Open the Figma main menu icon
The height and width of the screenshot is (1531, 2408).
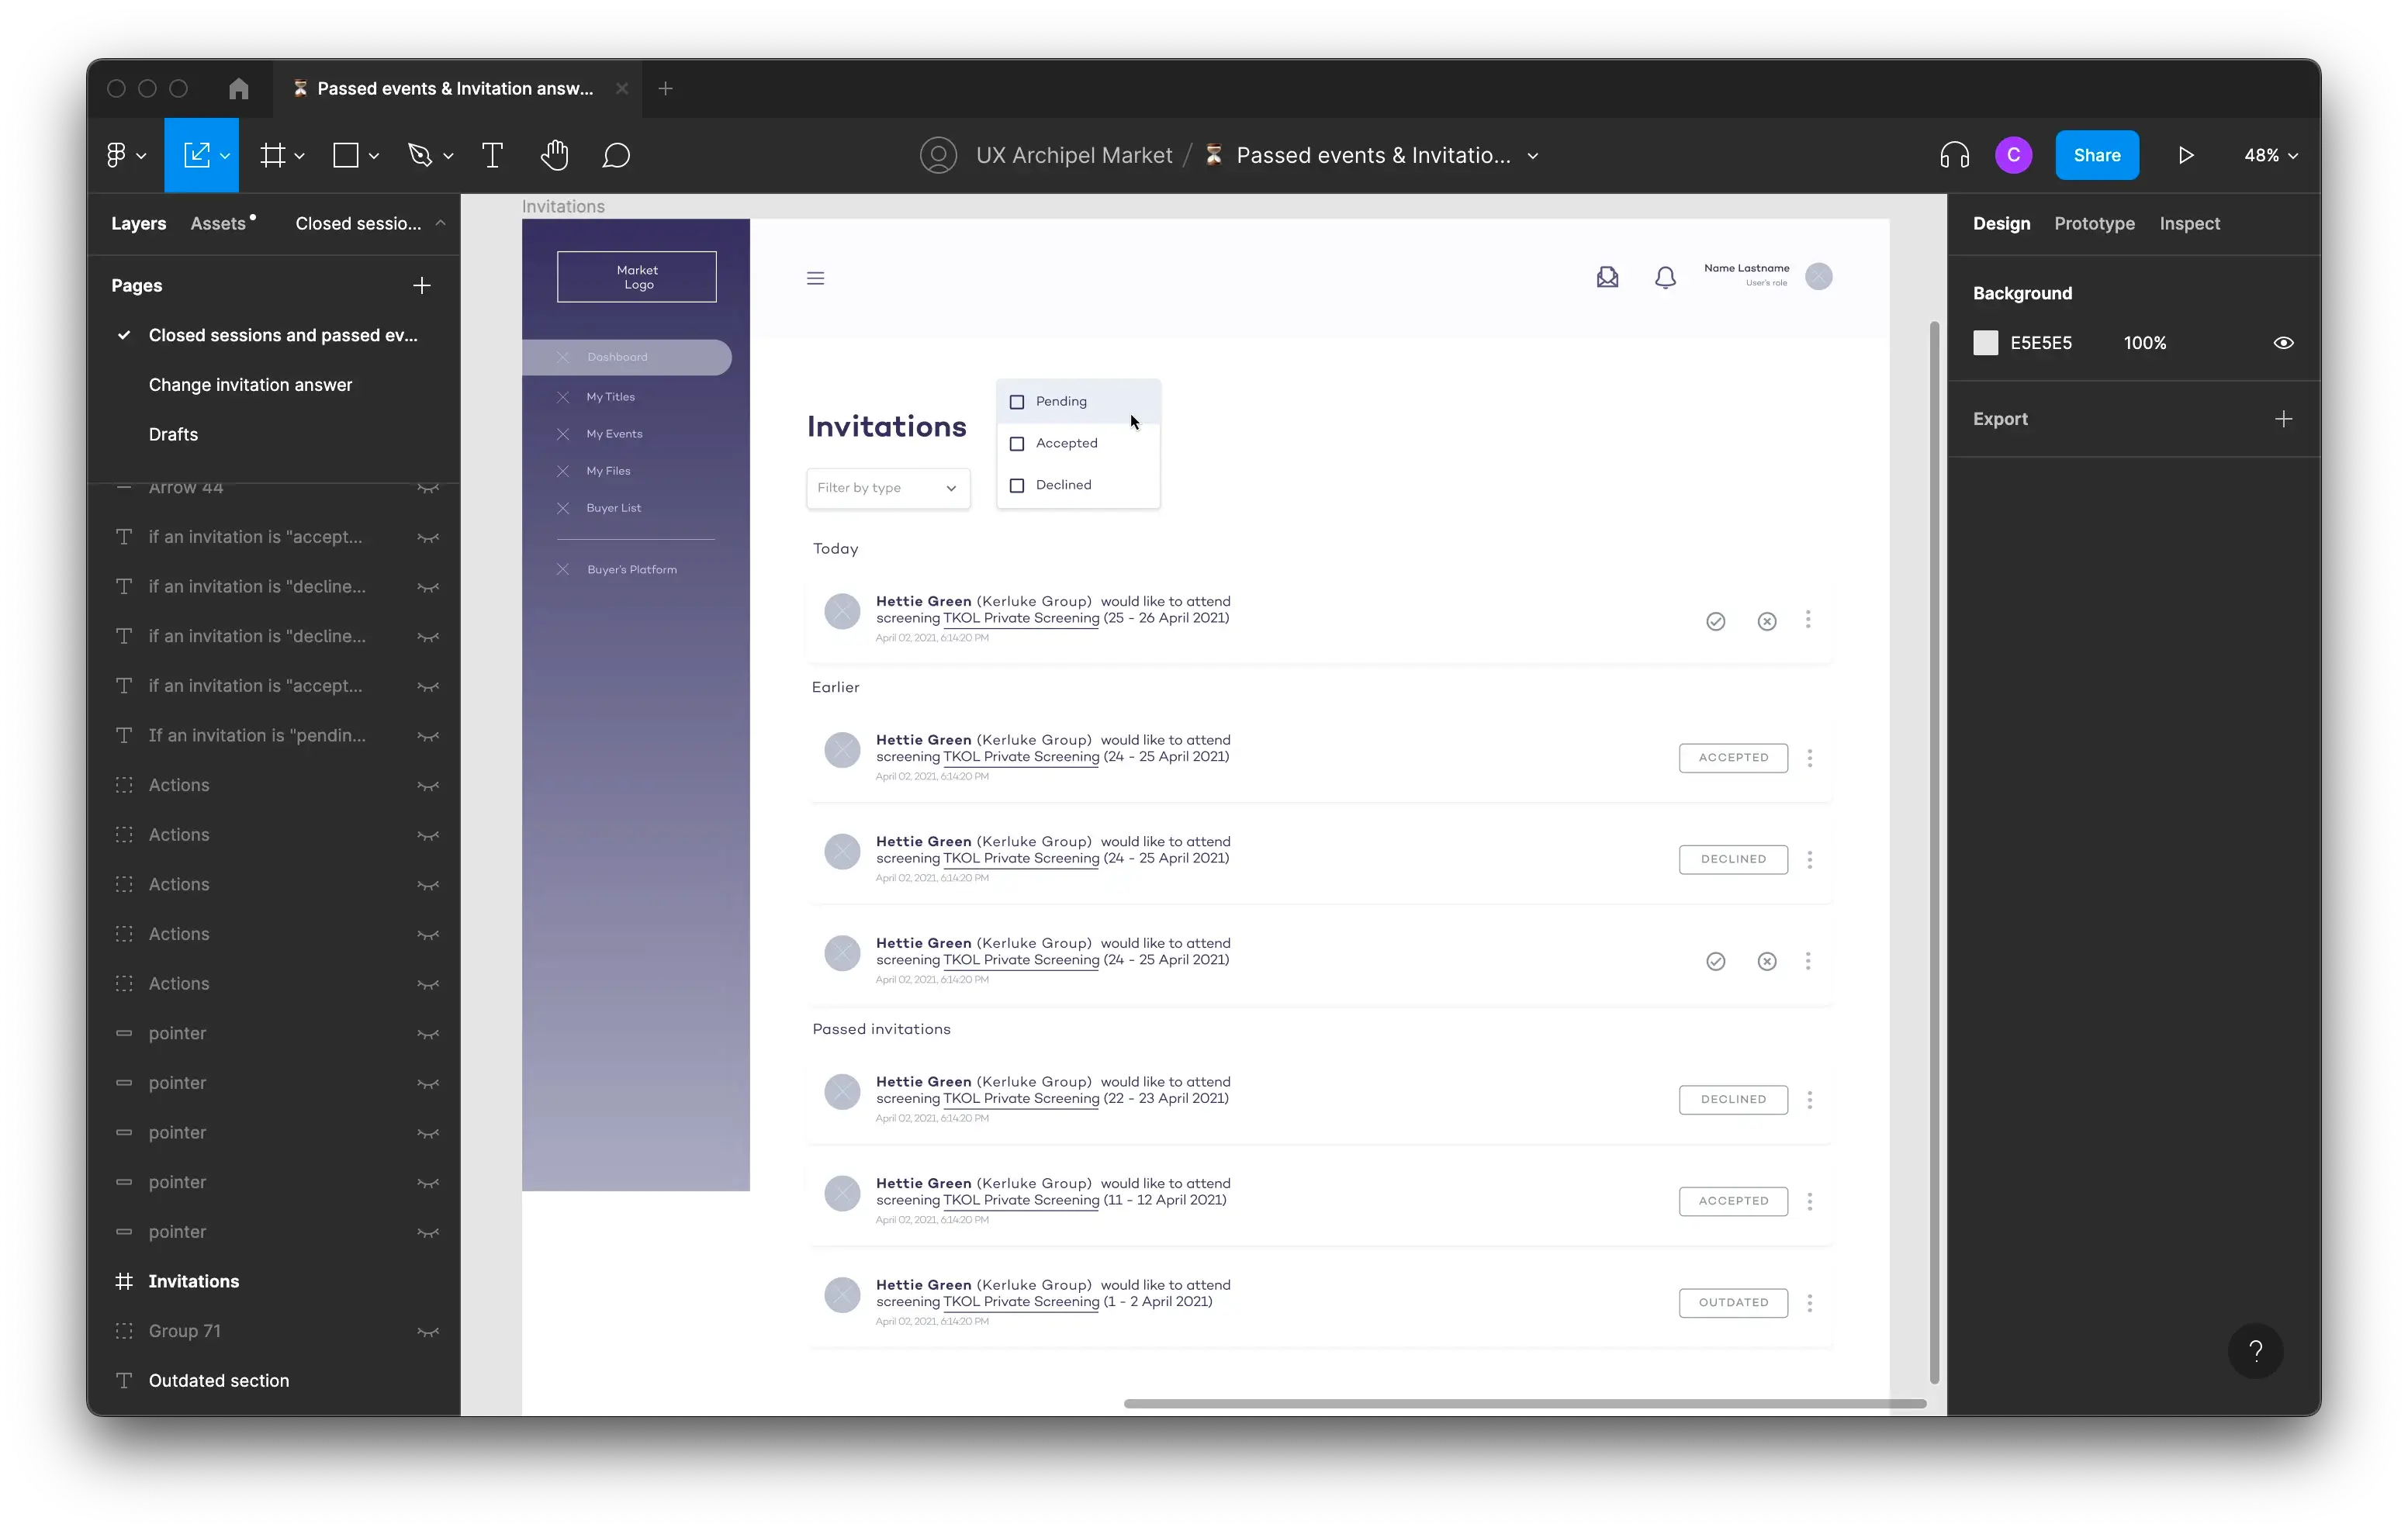(117, 155)
